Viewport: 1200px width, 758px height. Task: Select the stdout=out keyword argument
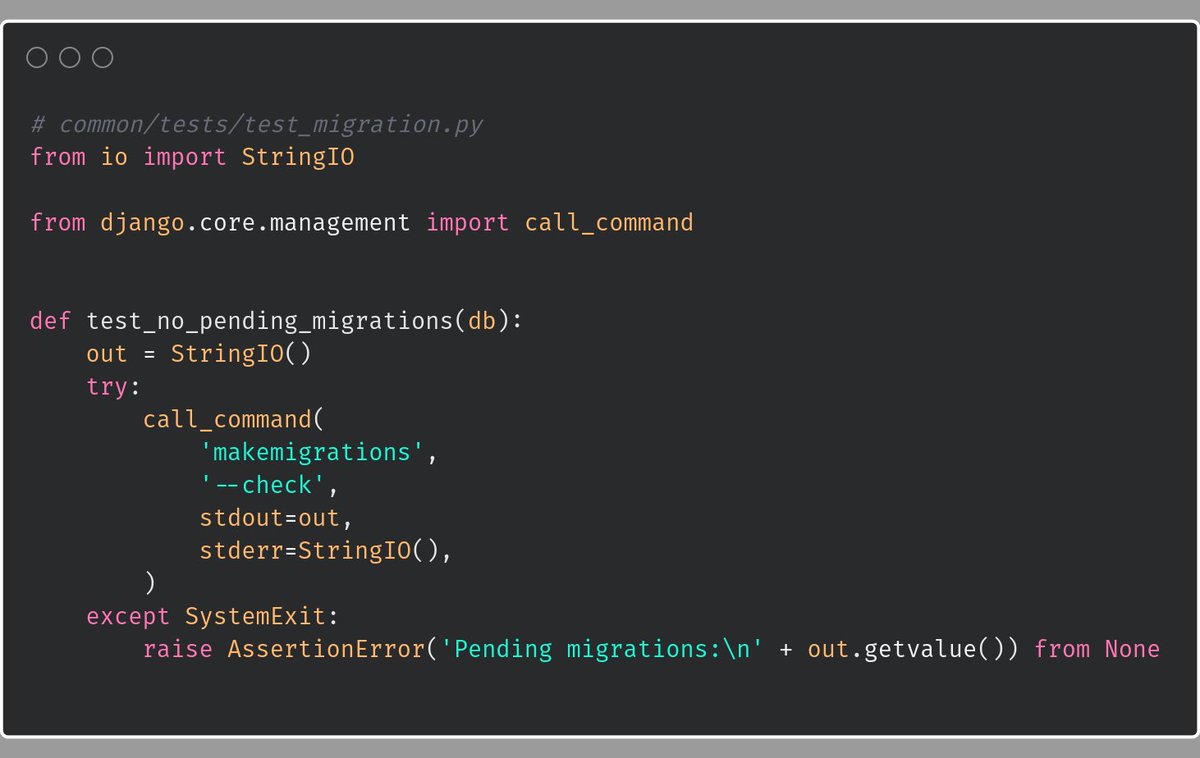268,517
